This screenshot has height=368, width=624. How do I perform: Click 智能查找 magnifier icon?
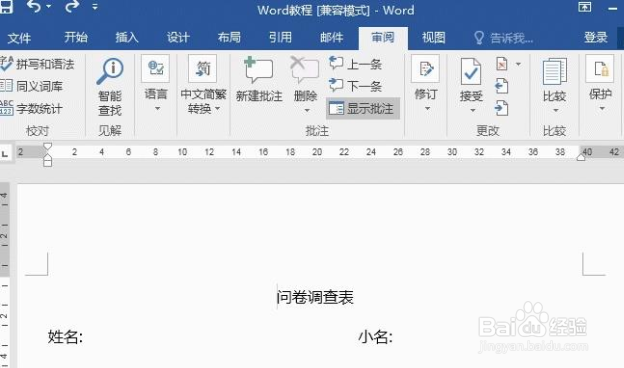click(110, 72)
